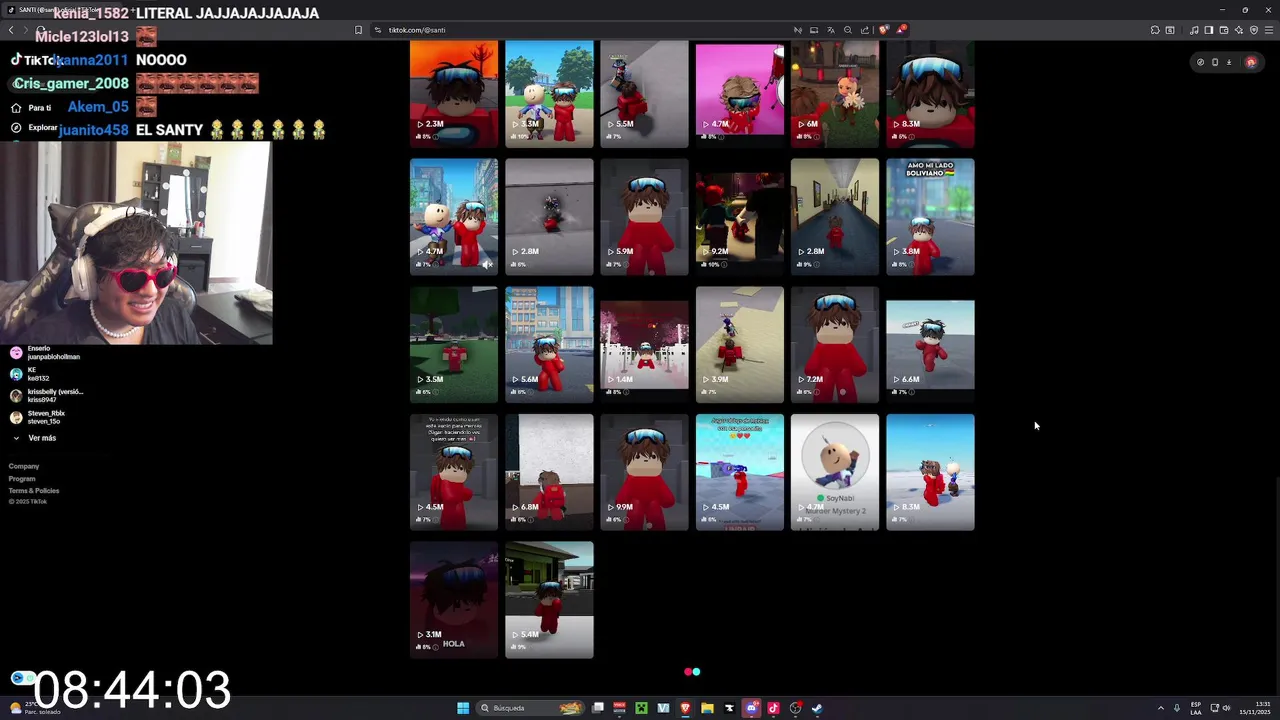Expand the Terms & Policies footer section
Screen dimensions: 1280x720
(34, 491)
